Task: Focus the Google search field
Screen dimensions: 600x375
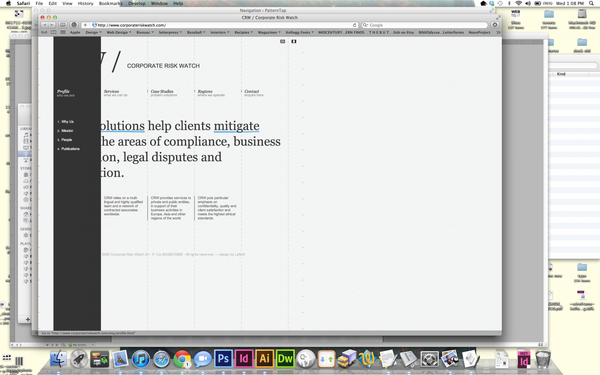Action: coord(425,25)
